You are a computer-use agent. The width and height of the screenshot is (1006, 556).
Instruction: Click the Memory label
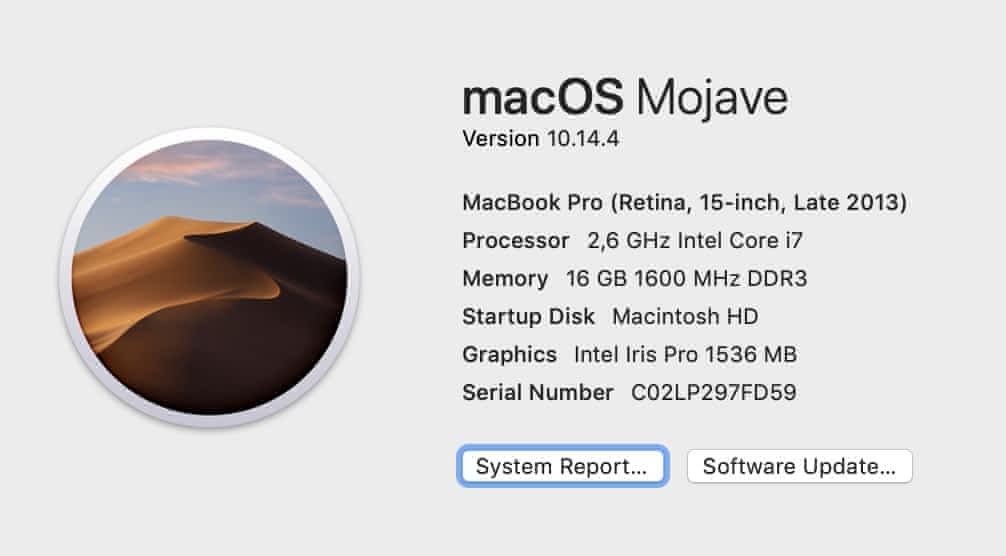click(505, 279)
